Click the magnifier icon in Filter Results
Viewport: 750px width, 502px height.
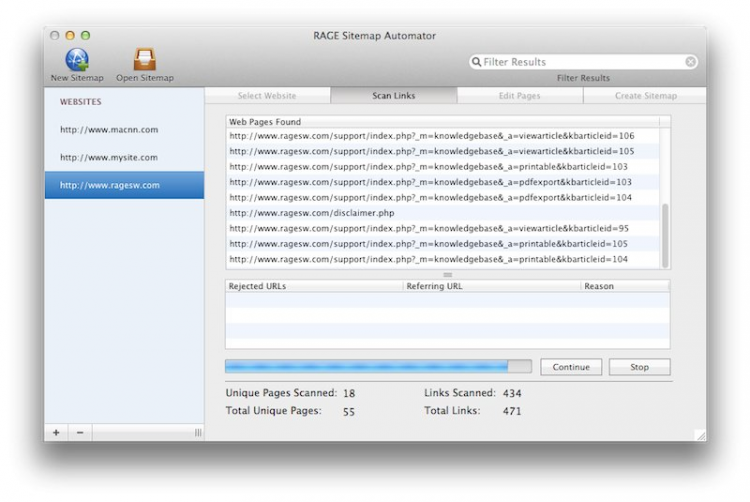pyautogui.click(x=476, y=62)
